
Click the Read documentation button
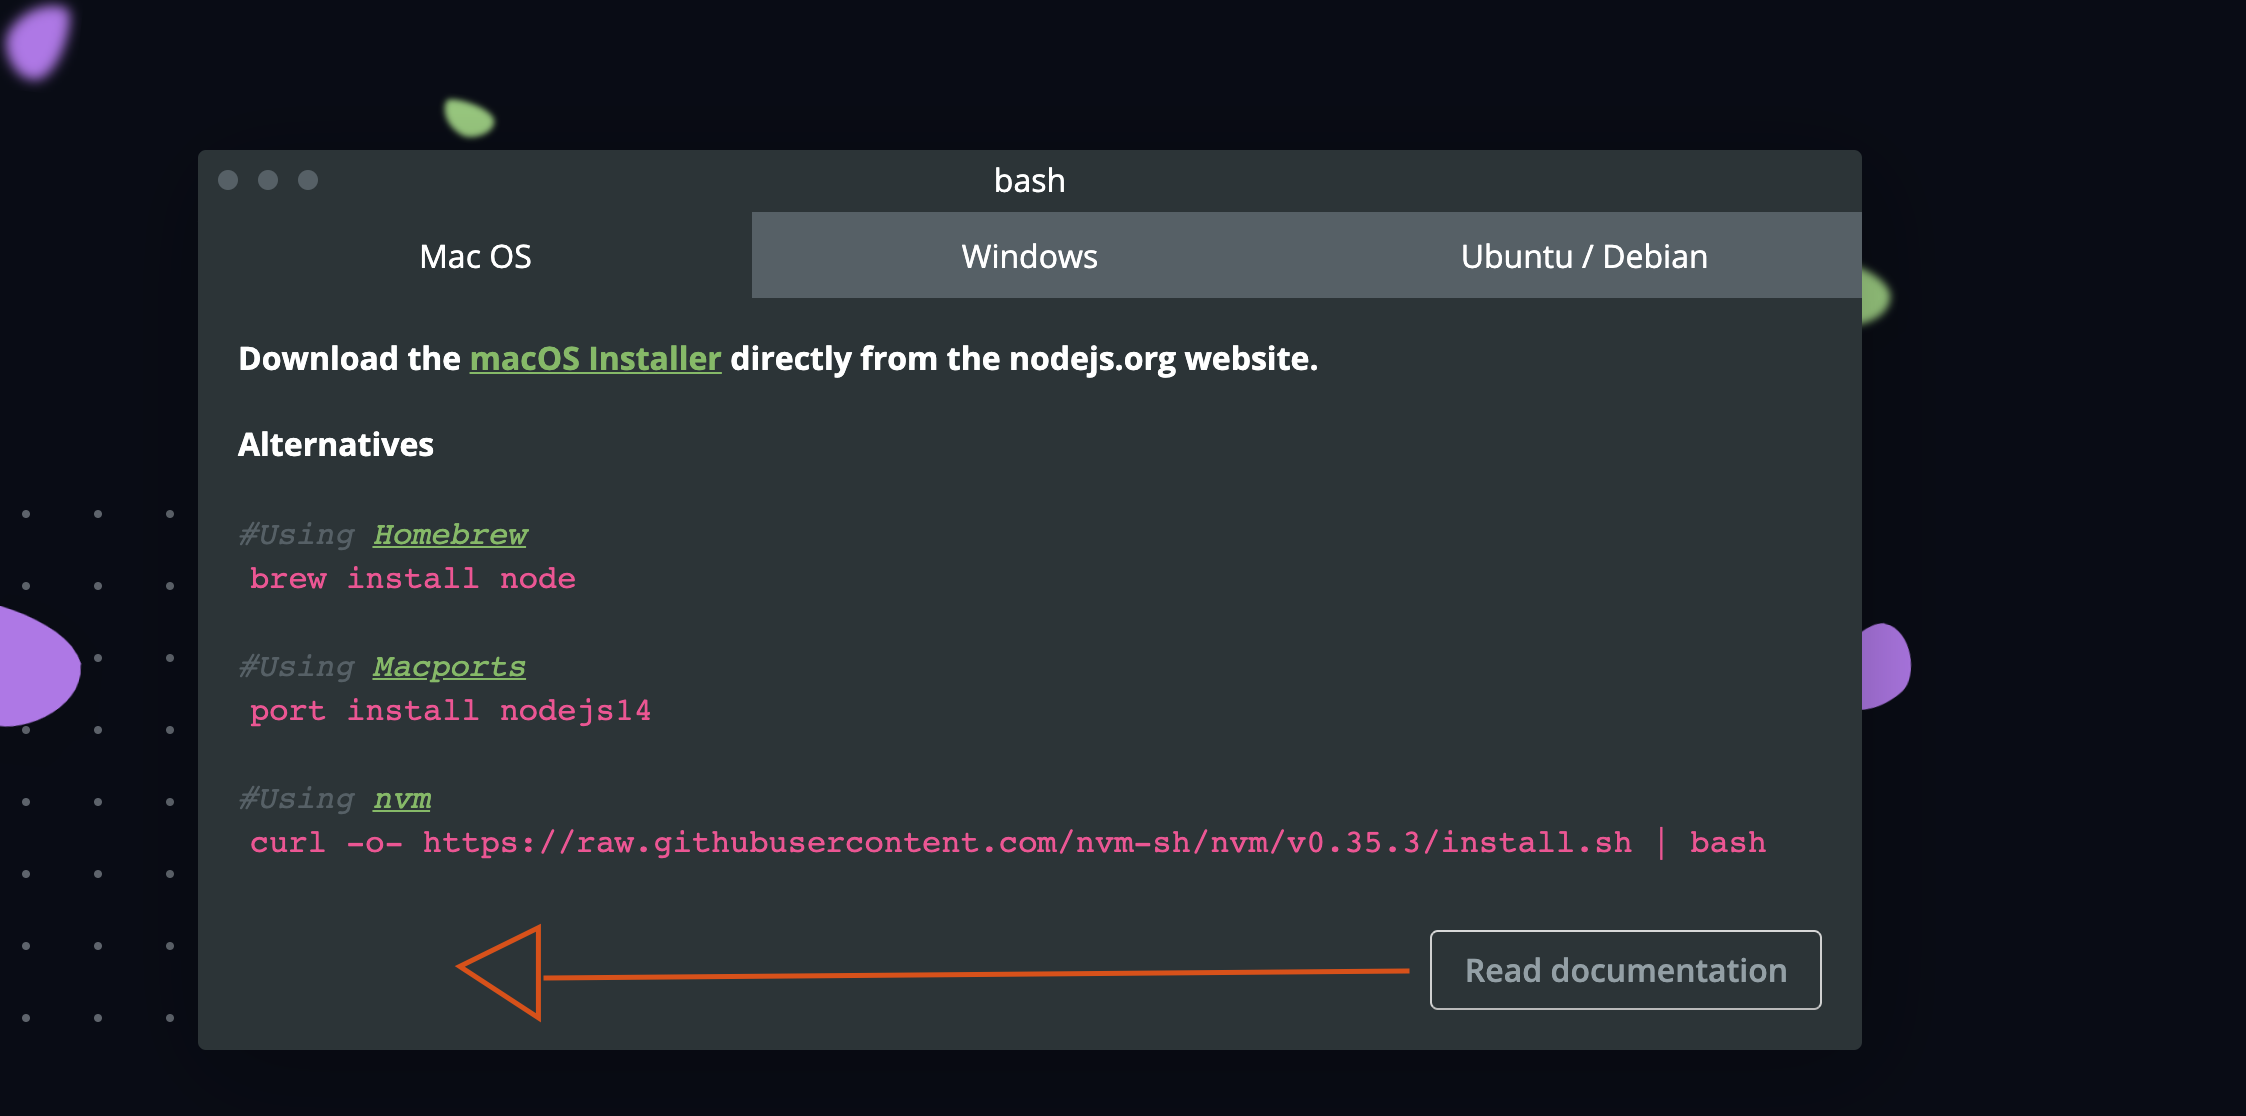(x=1625, y=970)
